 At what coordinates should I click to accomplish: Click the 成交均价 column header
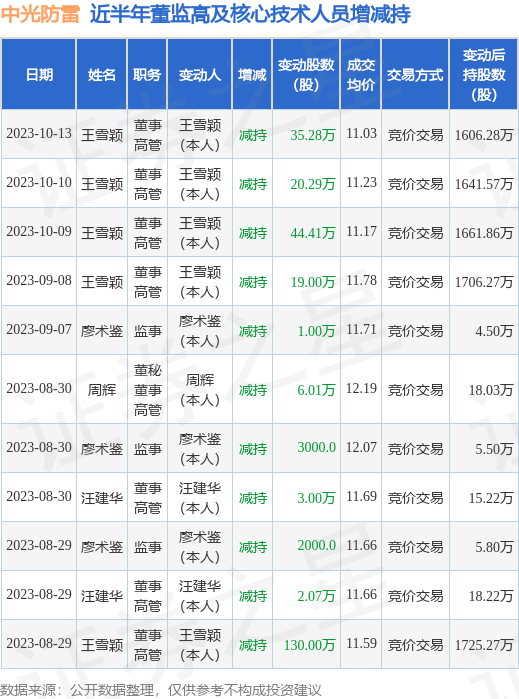click(x=361, y=74)
